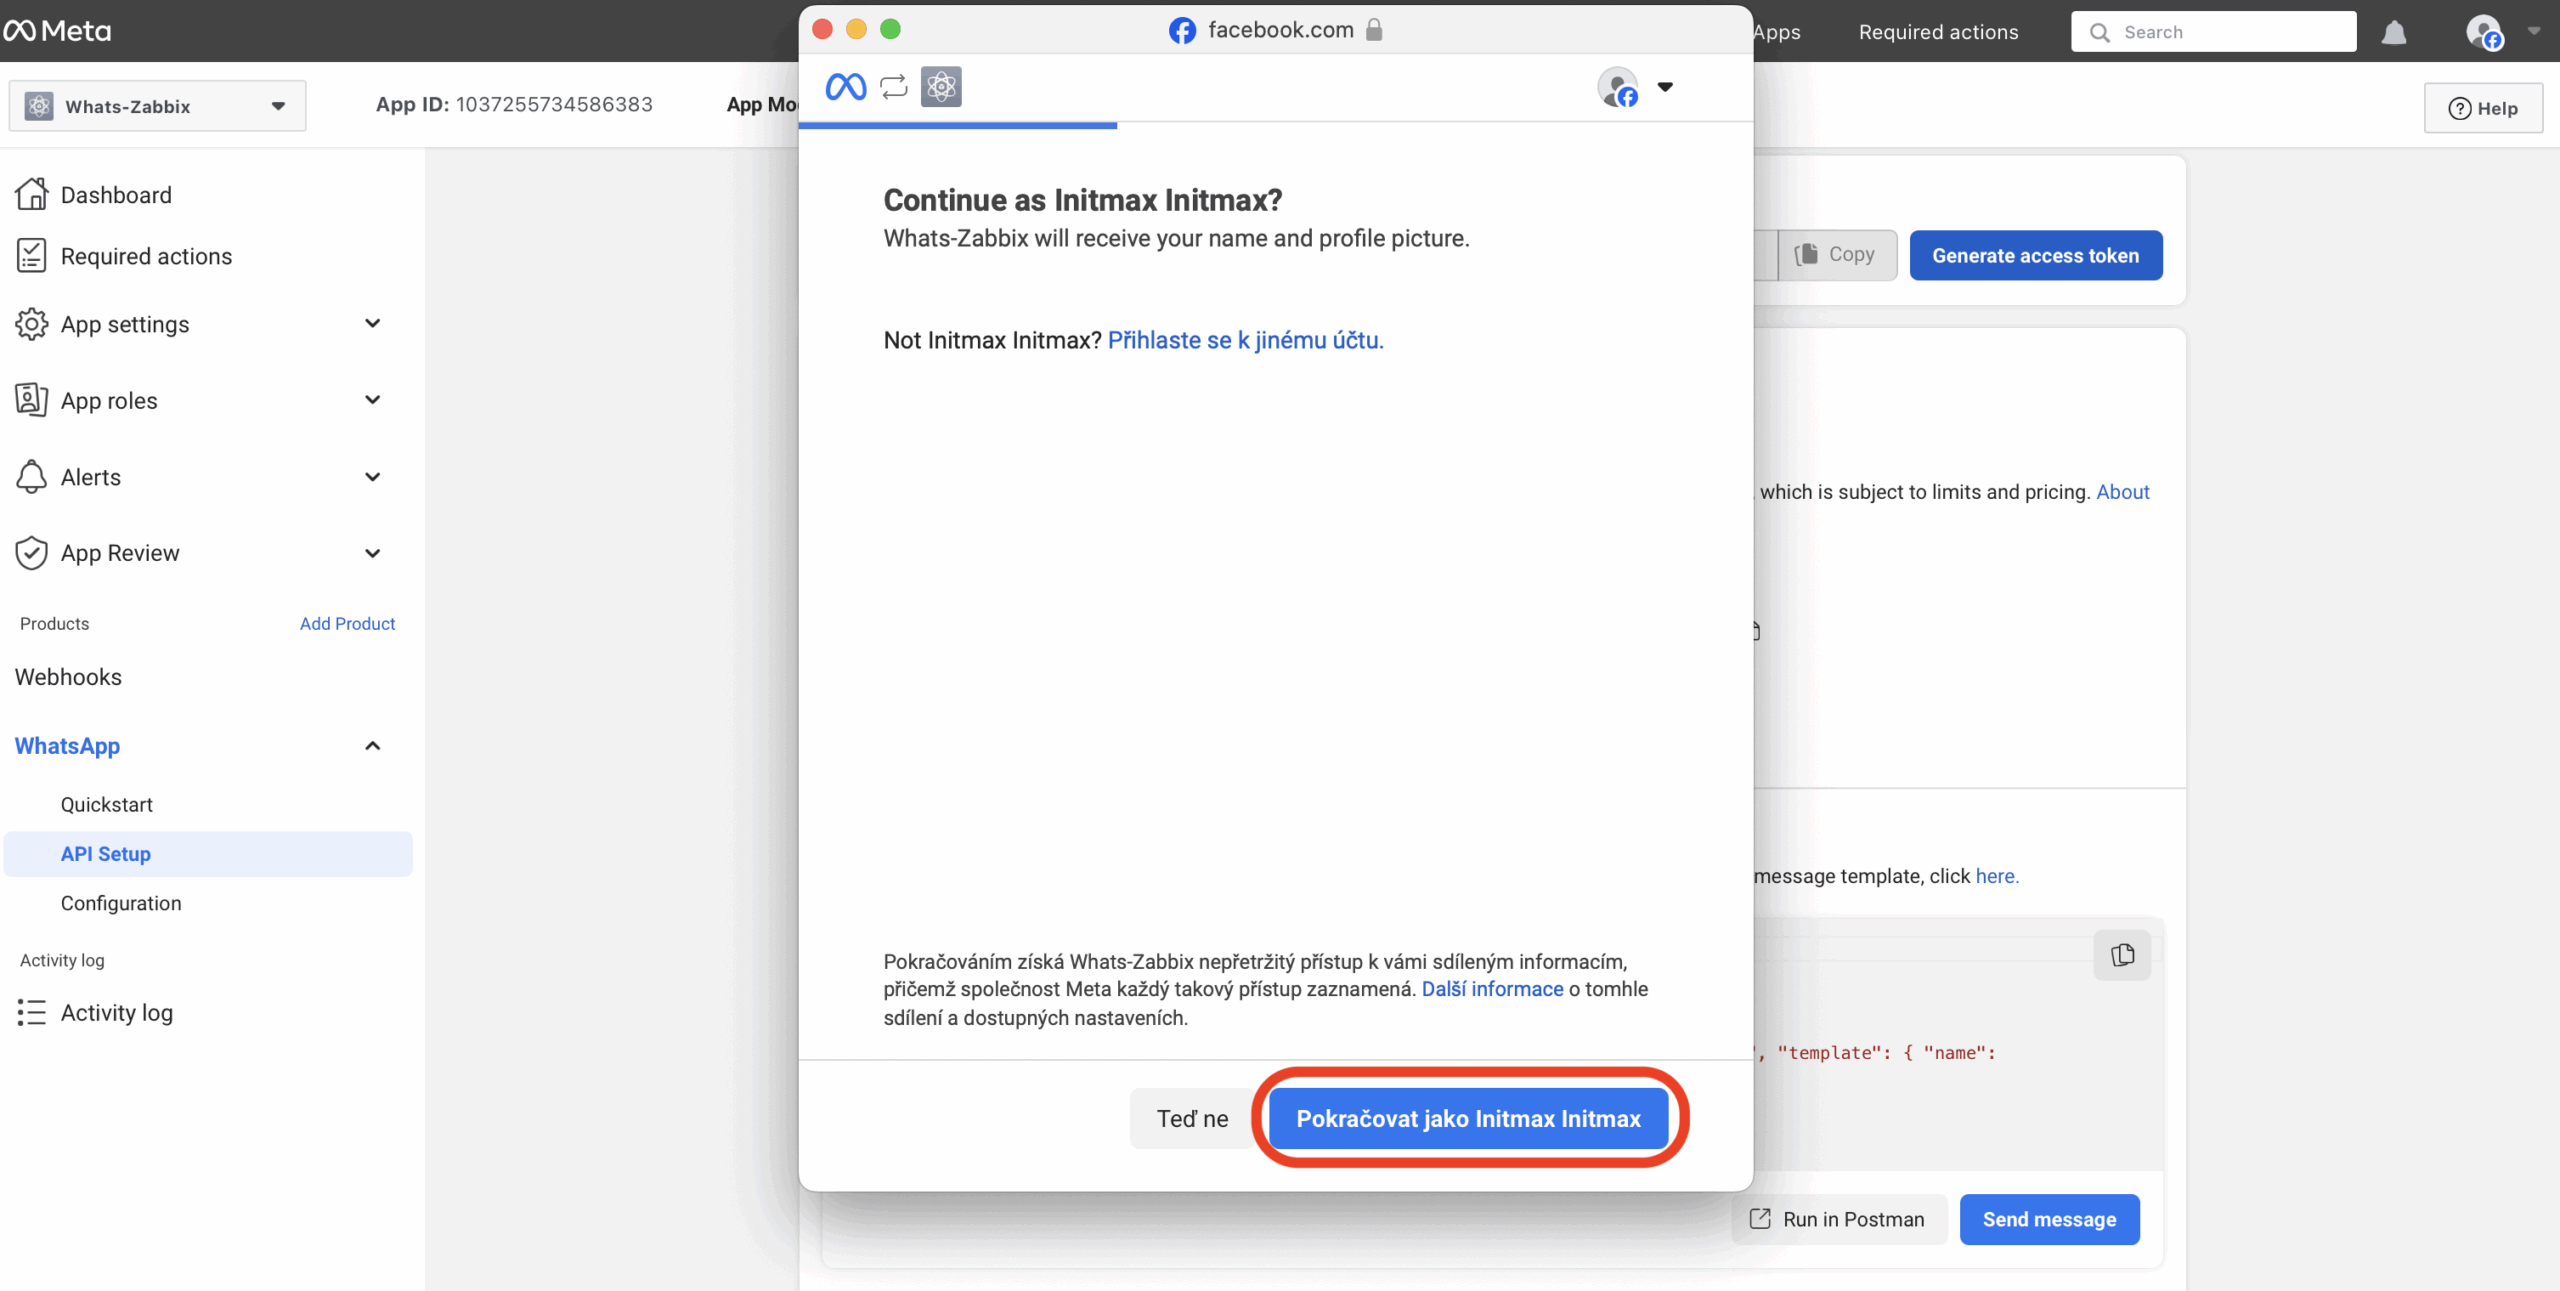Click the Whats-Zabbix app icon in selector
Viewport: 2560px width, 1291px height.
tap(39, 106)
